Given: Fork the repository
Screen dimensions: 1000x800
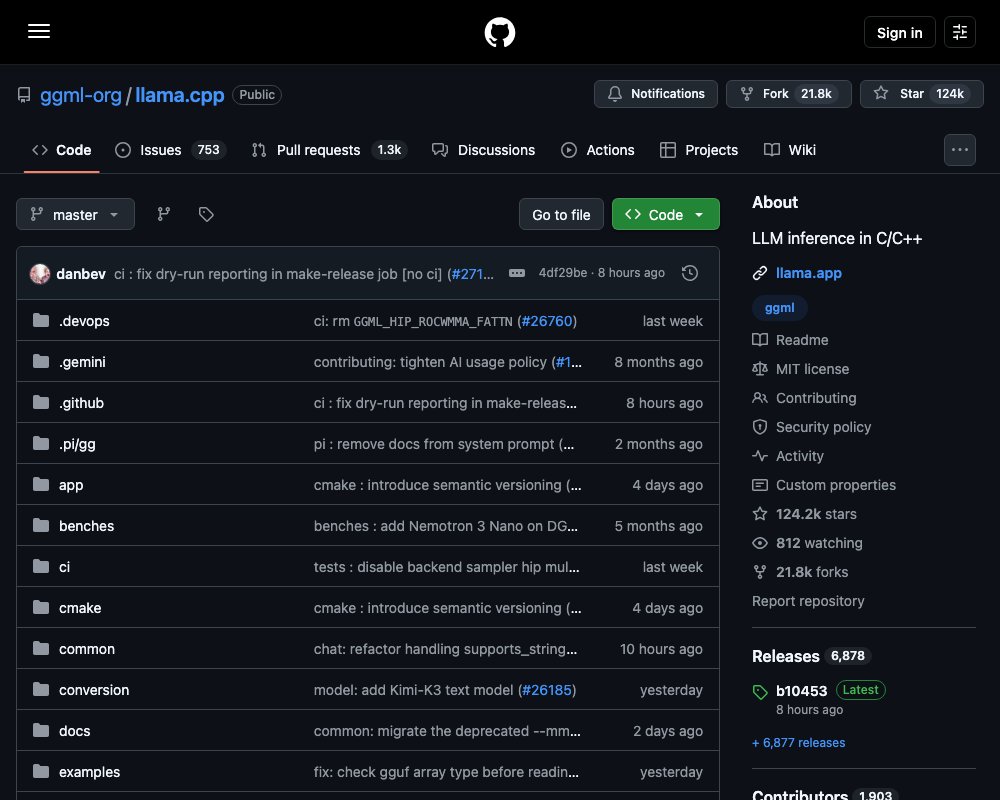Looking at the screenshot, I should (788, 94).
